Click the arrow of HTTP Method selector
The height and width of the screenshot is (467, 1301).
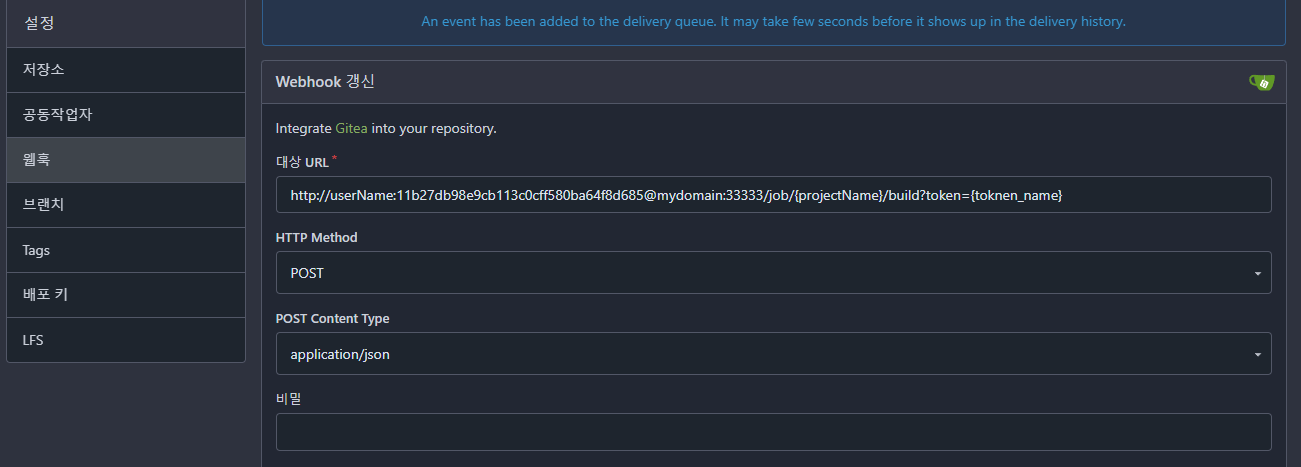click(1256, 273)
